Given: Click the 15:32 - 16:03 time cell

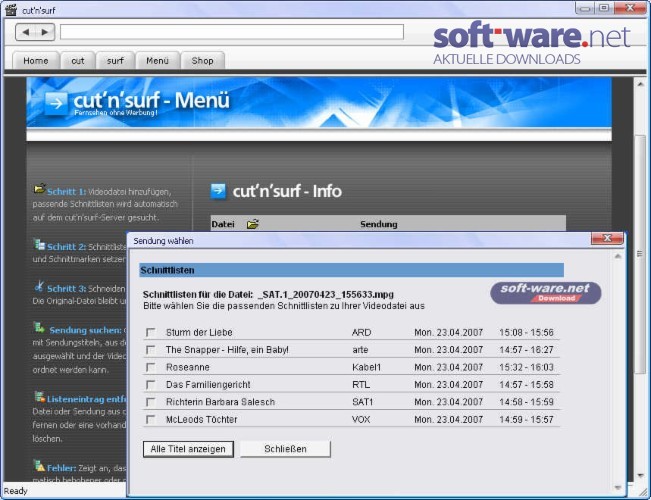Looking at the screenshot, I should [x=526, y=367].
